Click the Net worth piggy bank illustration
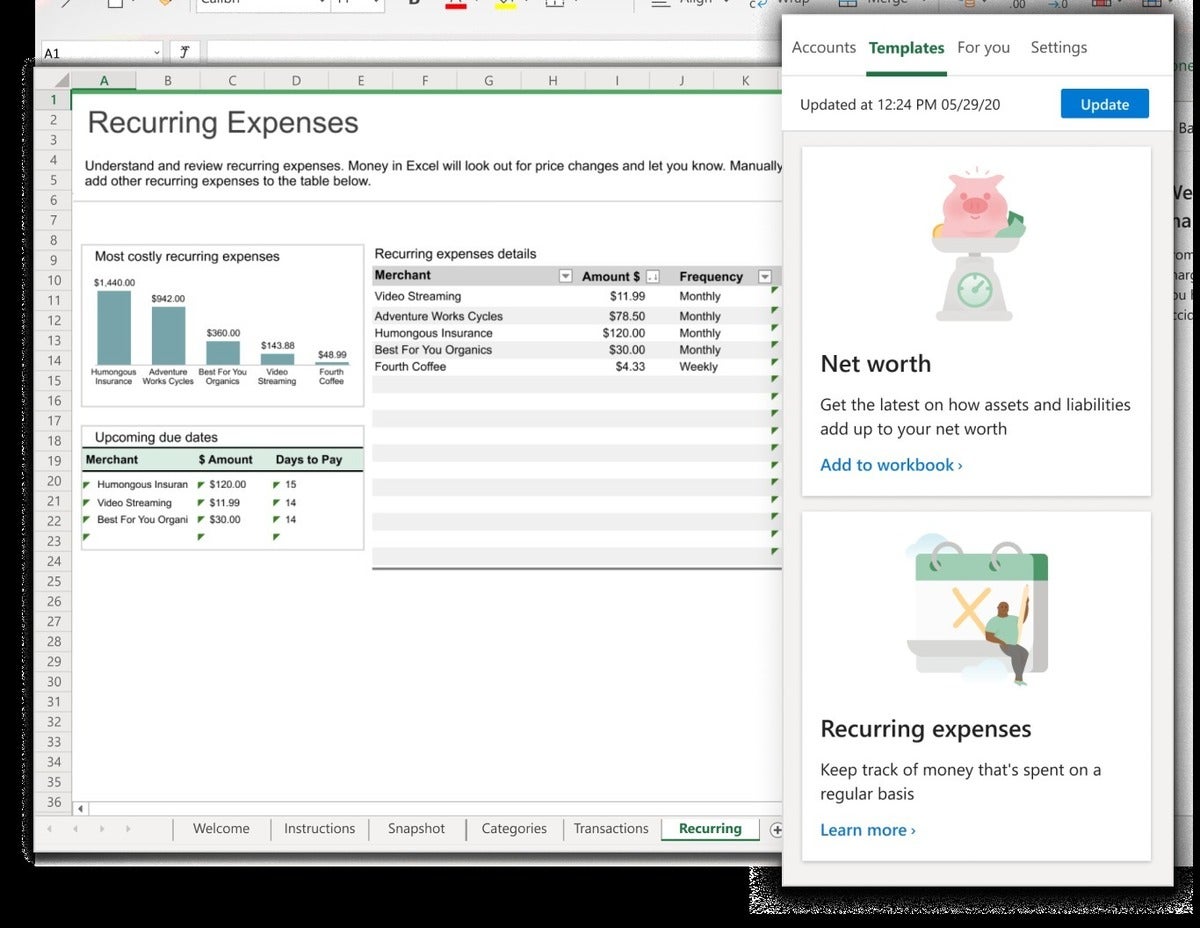The image size is (1200, 928). pos(976,246)
